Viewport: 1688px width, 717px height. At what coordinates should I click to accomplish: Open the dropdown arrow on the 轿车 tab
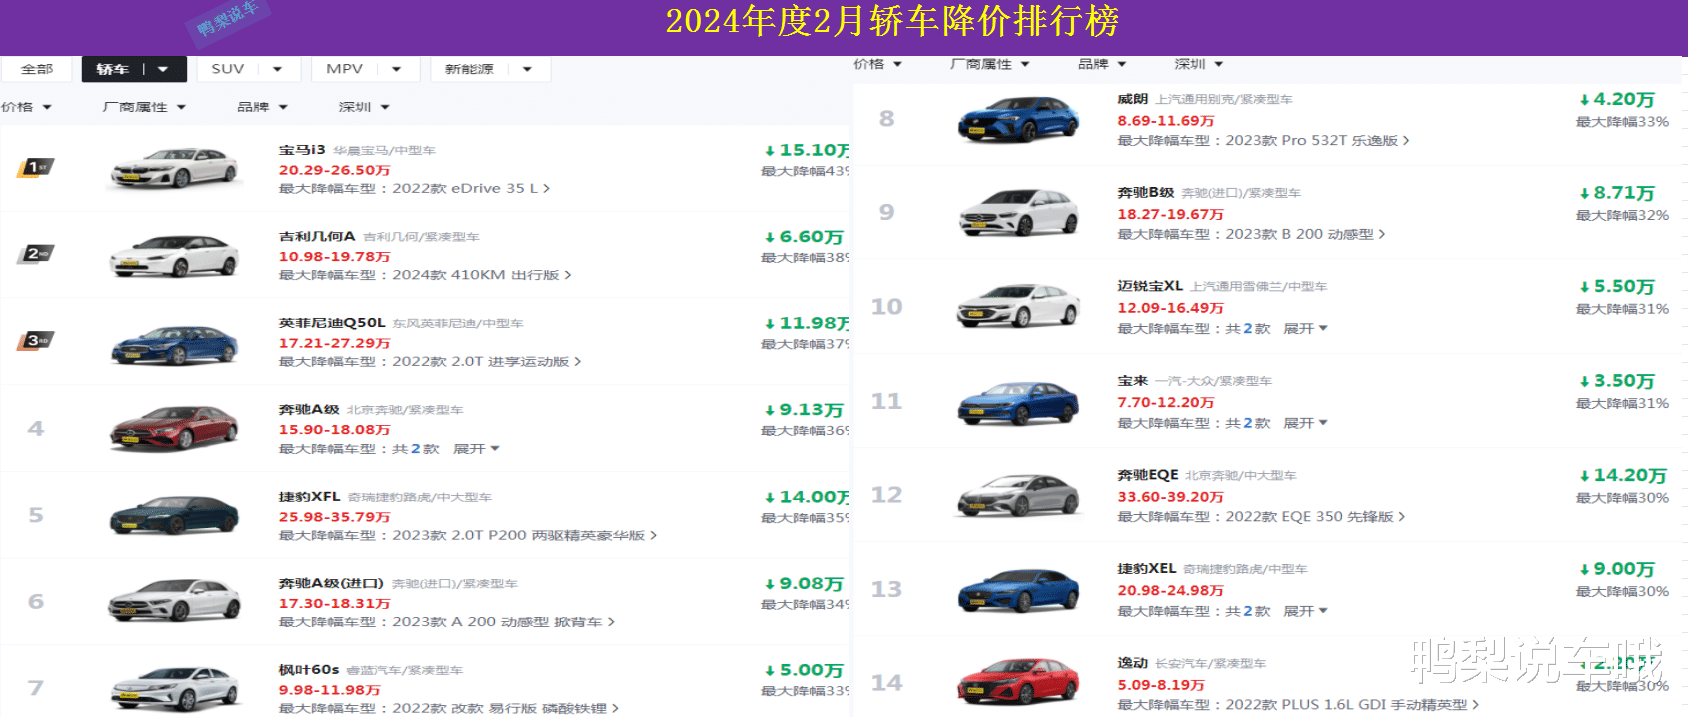(x=163, y=69)
